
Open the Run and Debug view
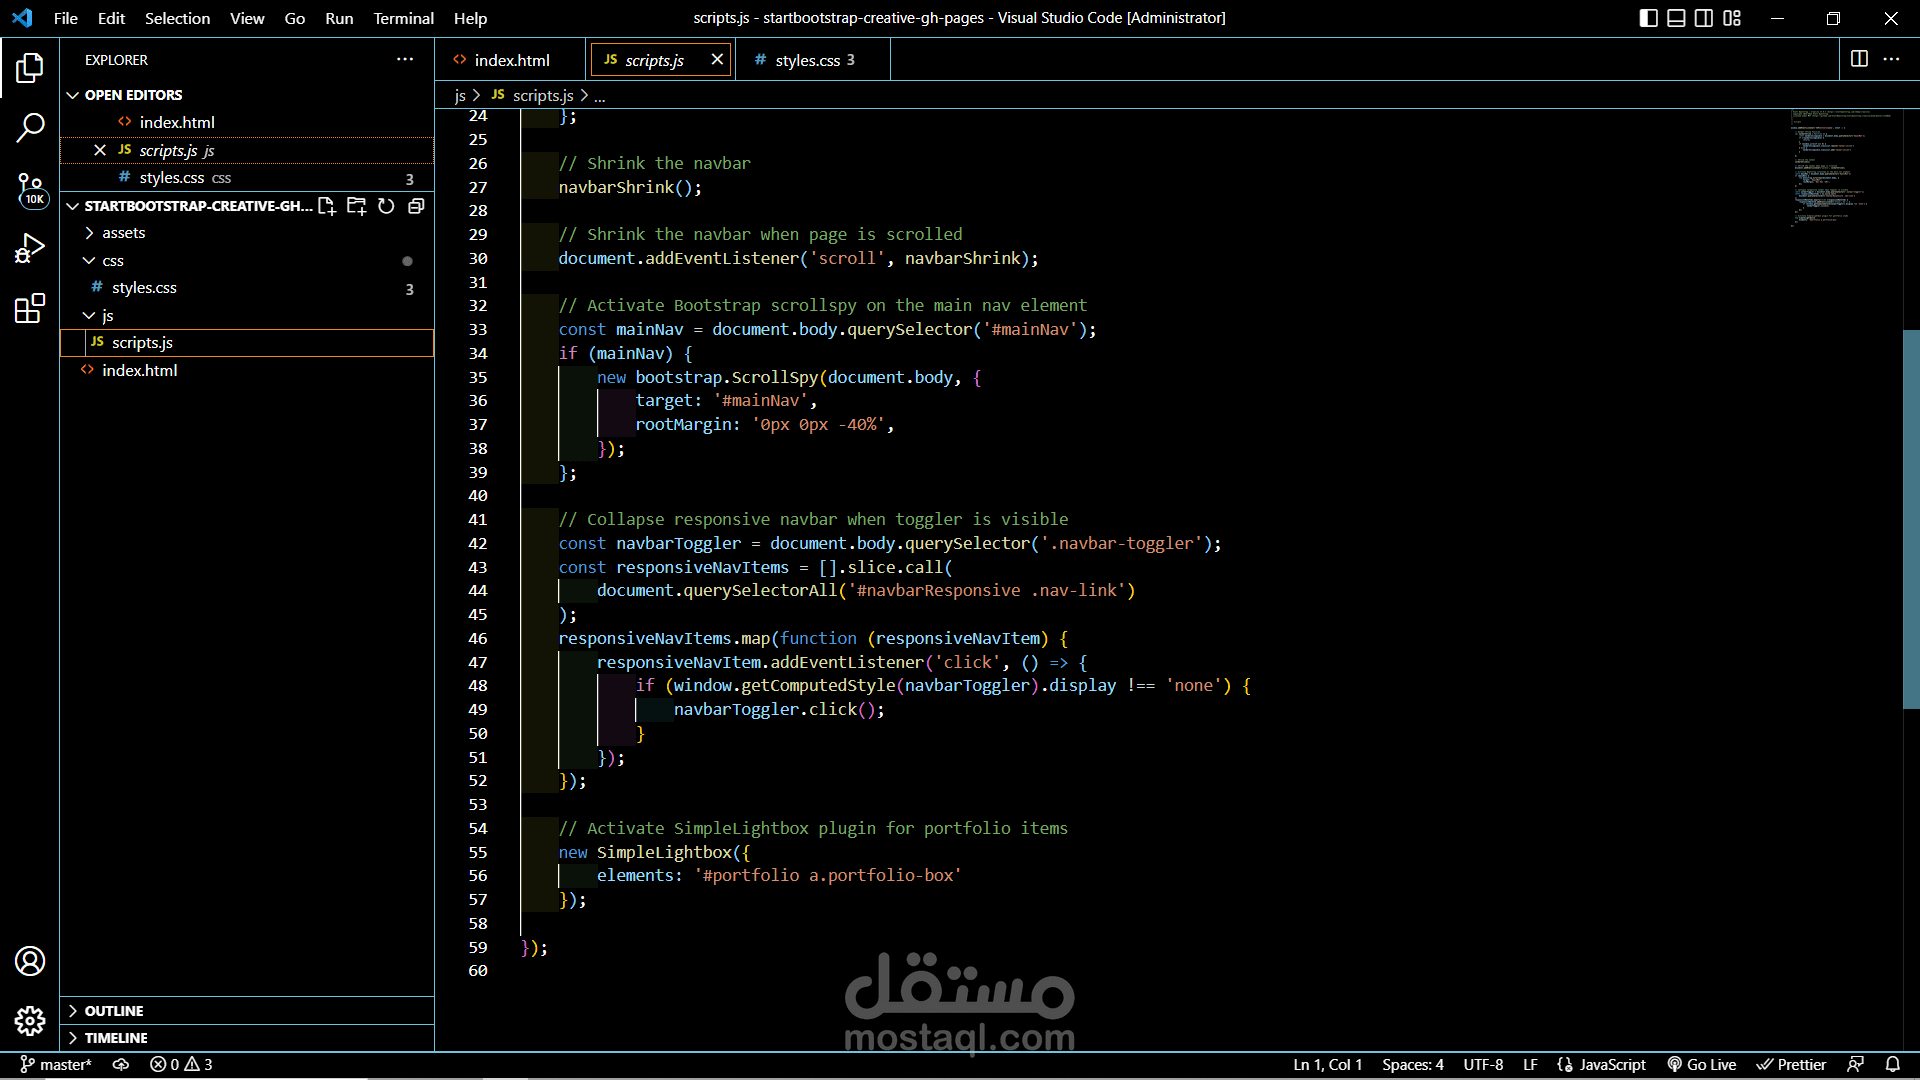coord(30,248)
